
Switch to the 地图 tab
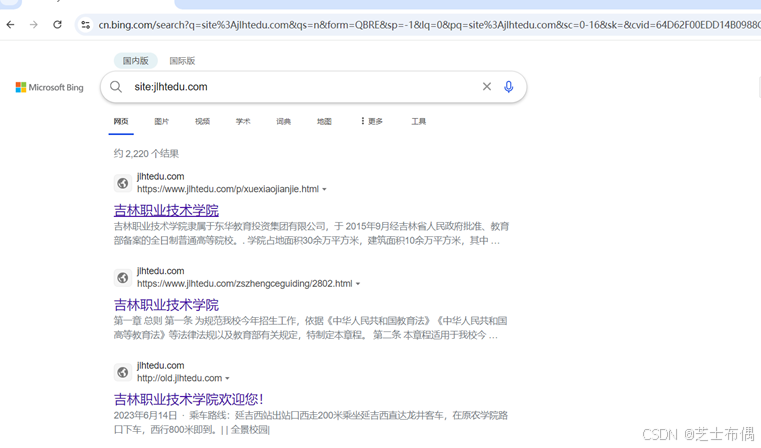click(324, 121)
